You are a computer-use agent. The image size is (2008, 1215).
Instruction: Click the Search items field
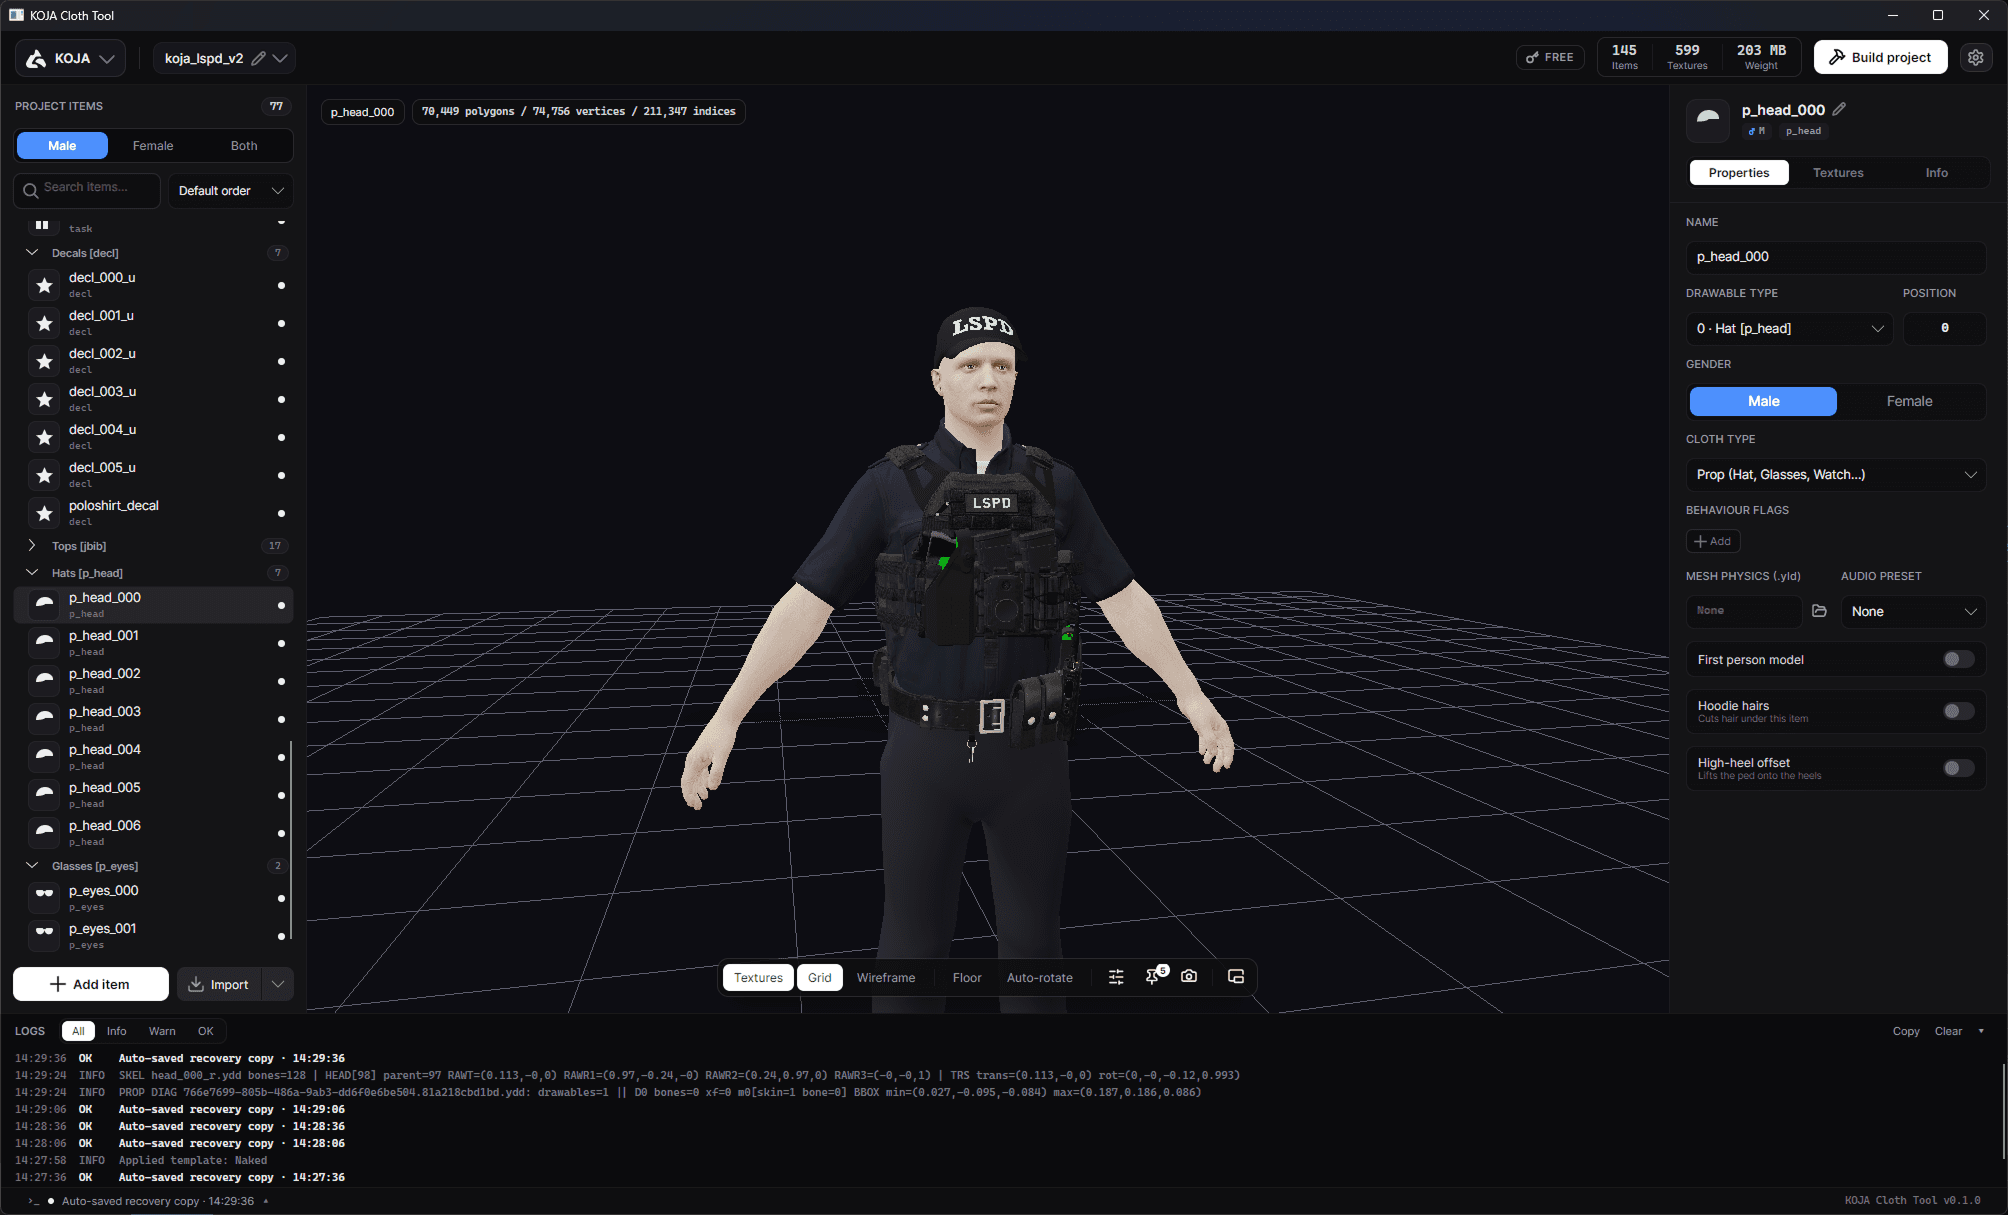click(x=87, y=190)
